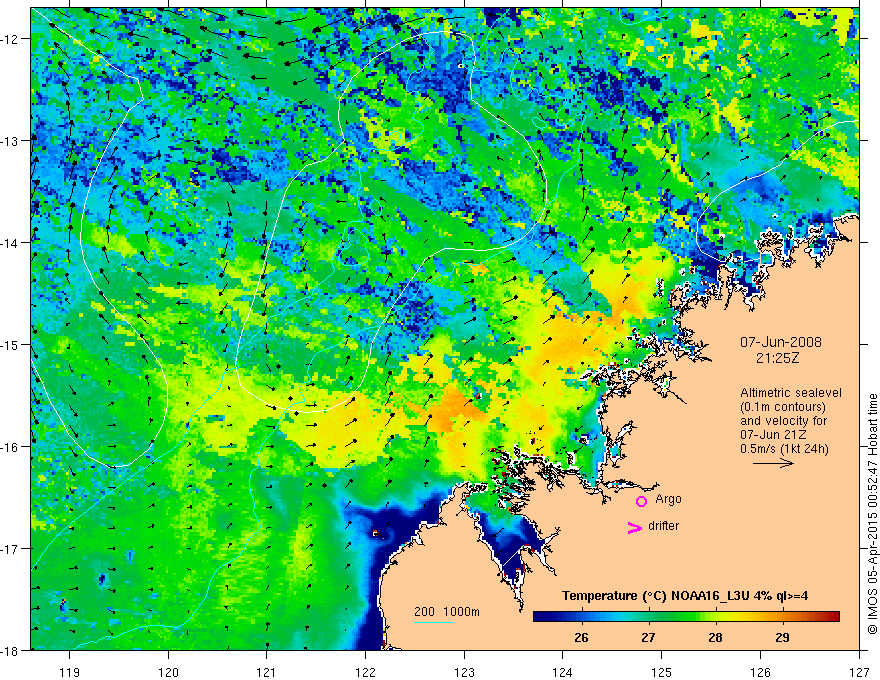The image size is (880, 680).
Task: Click the latitude -18 axis label
Action: point(11,651)
